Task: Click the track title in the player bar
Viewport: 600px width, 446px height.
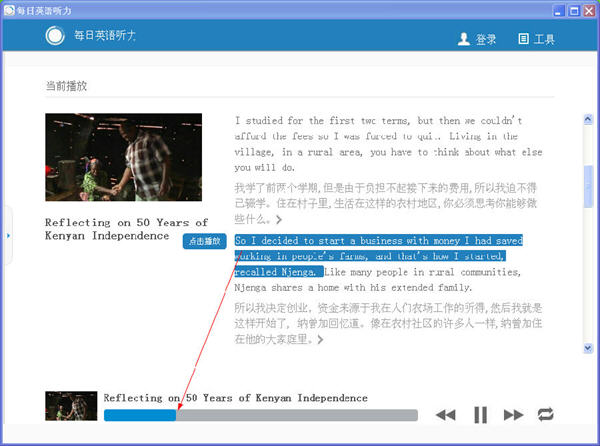Action: coord(235,398)
